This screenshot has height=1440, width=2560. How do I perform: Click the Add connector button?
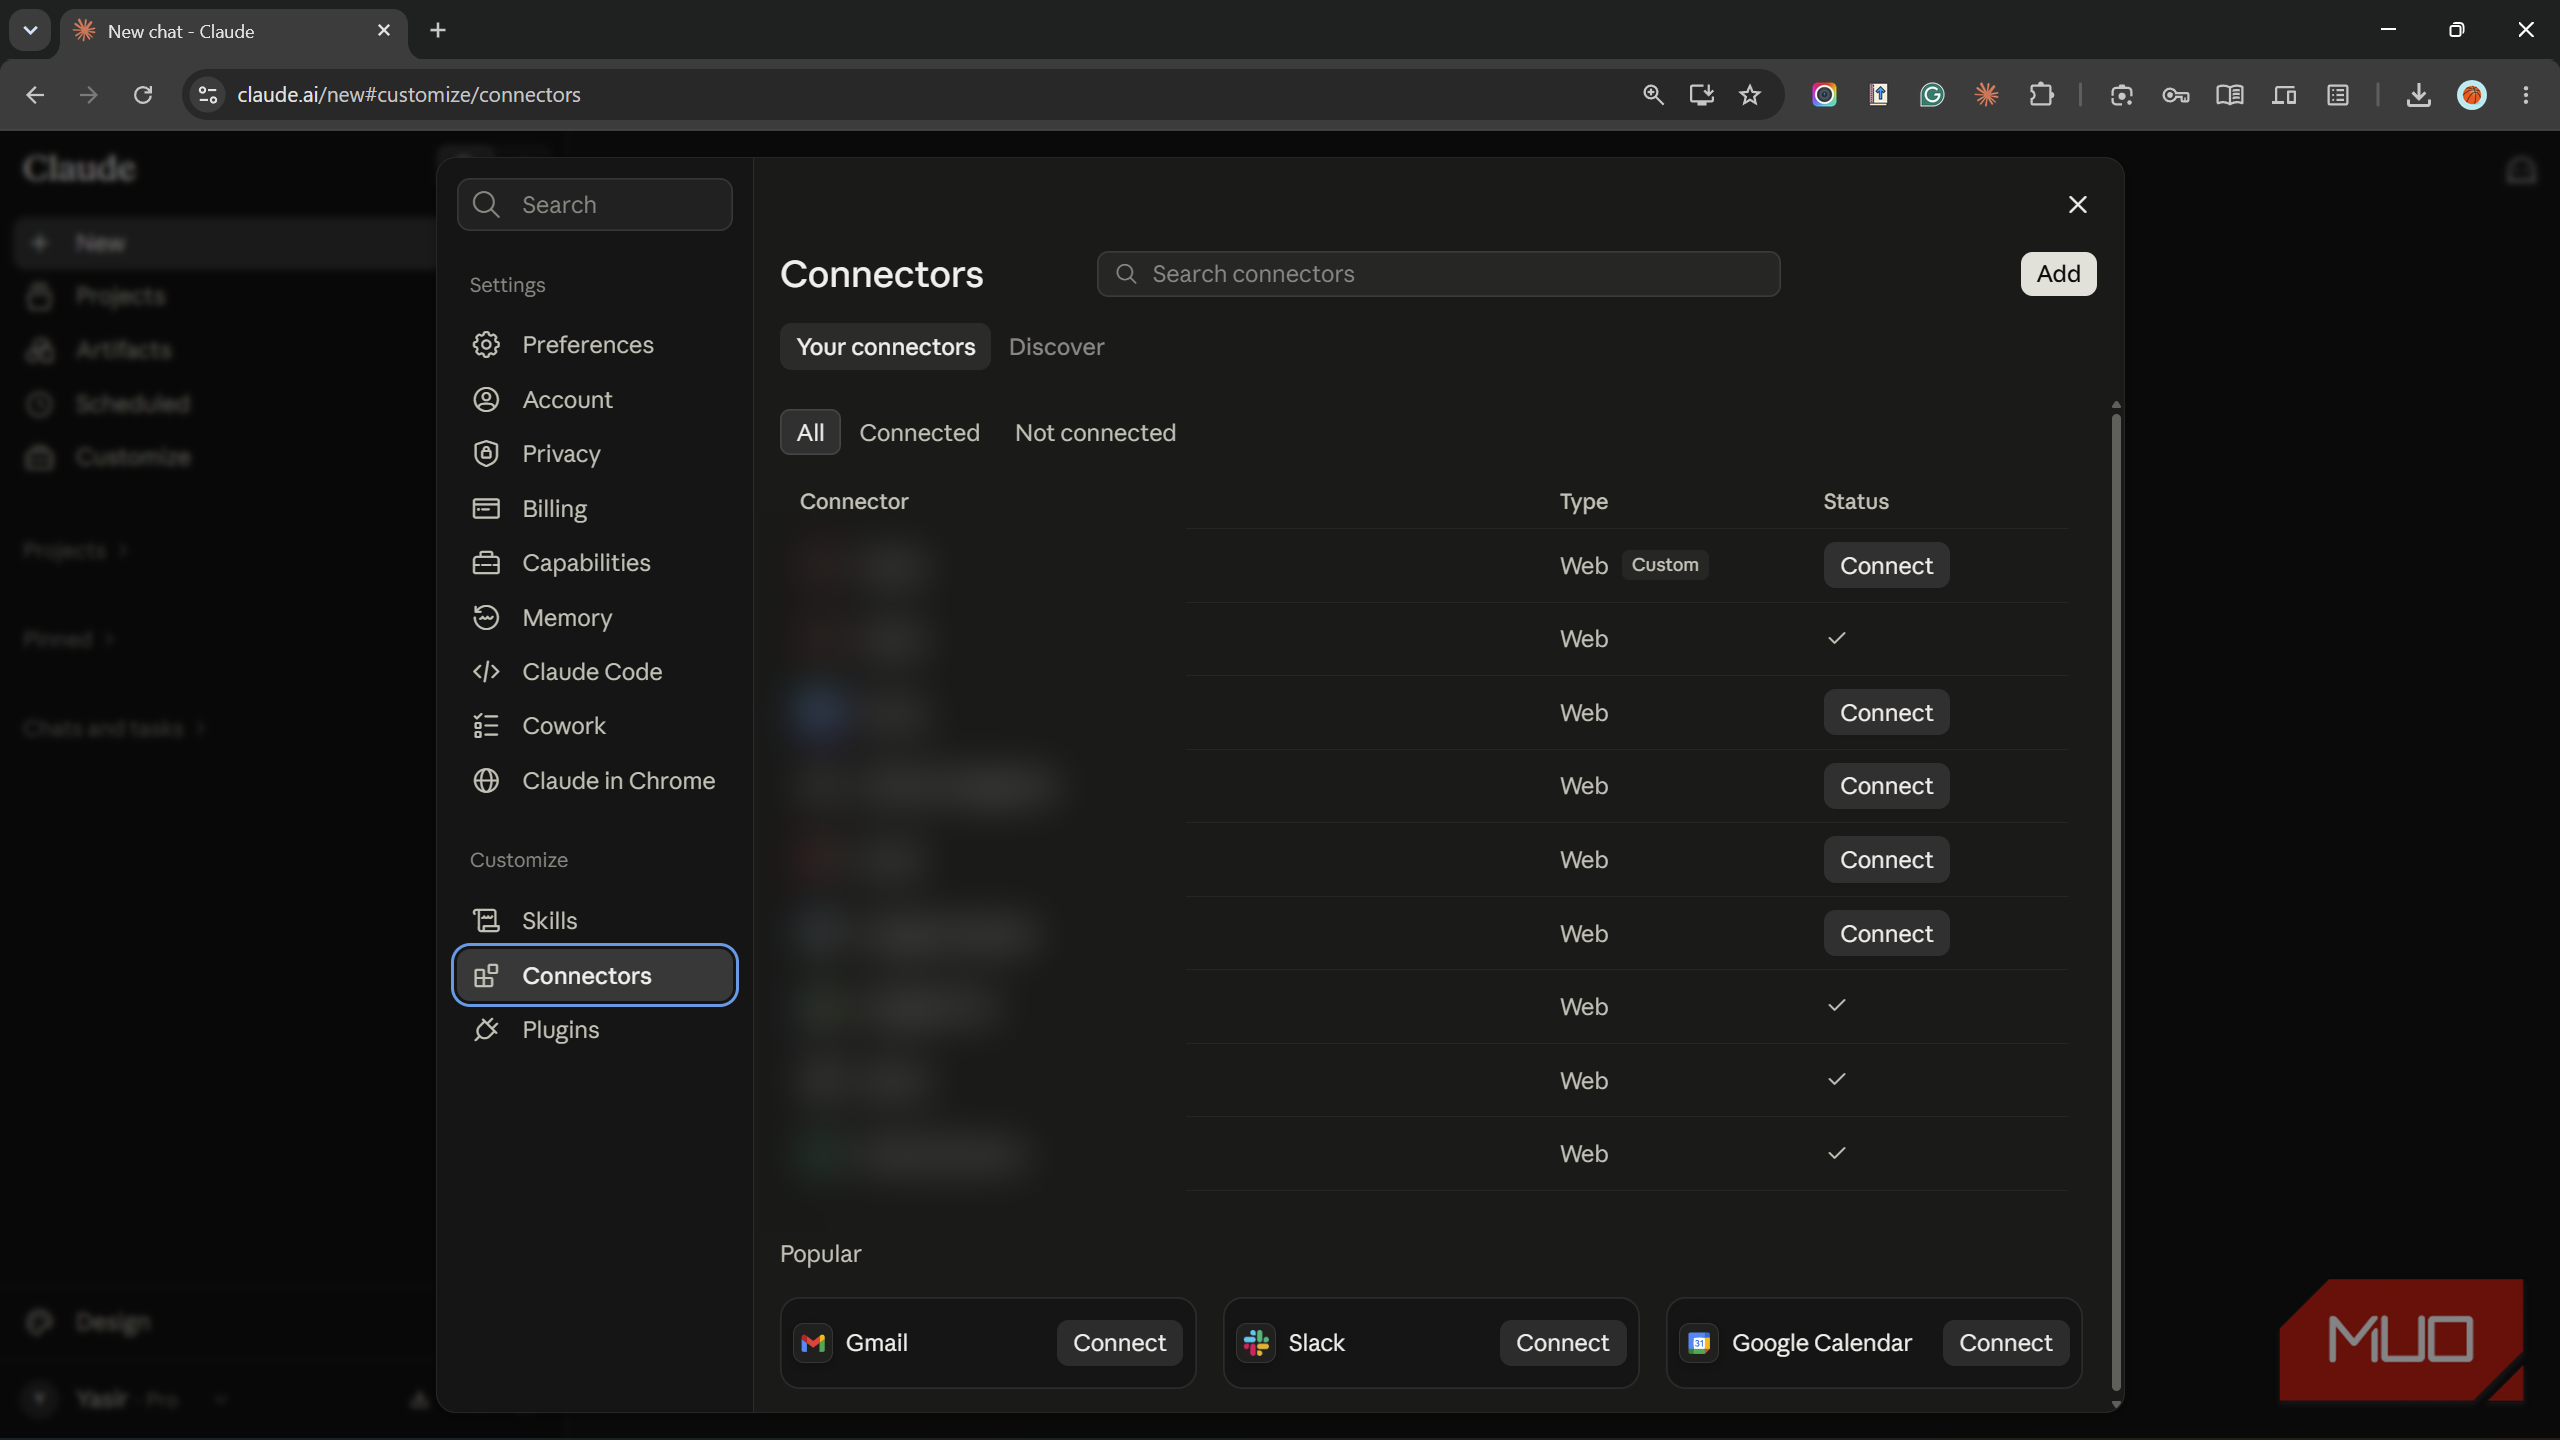click(x=2058, y=274)
